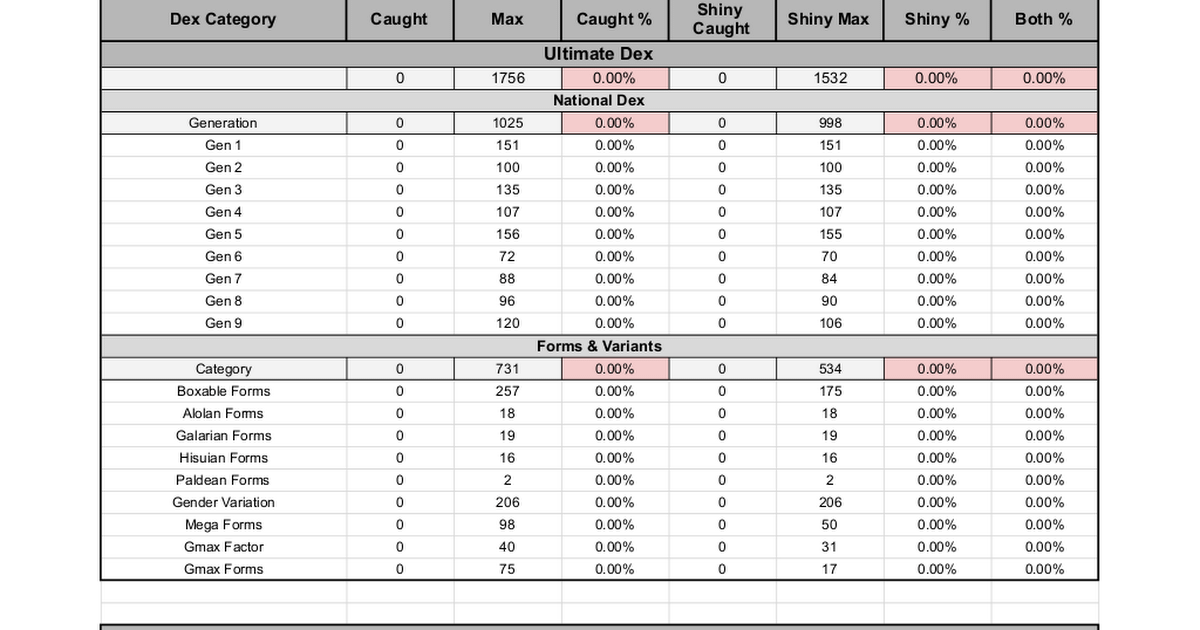Screen dimensions: 1200x630
Task: Select the Shiny Caught column header
Action: 721,19
